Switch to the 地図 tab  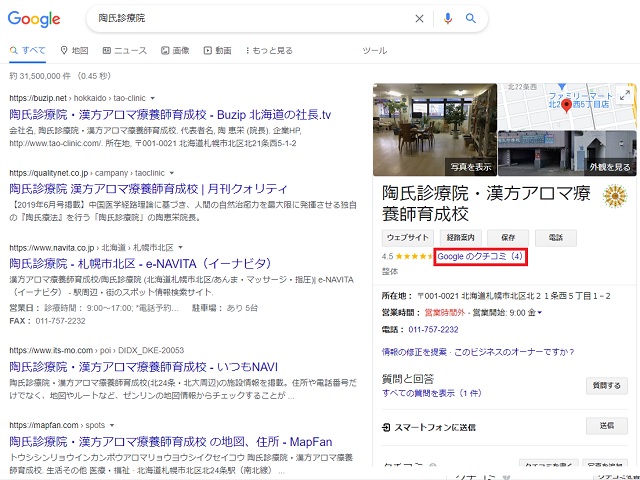click(x=74, y=51)
